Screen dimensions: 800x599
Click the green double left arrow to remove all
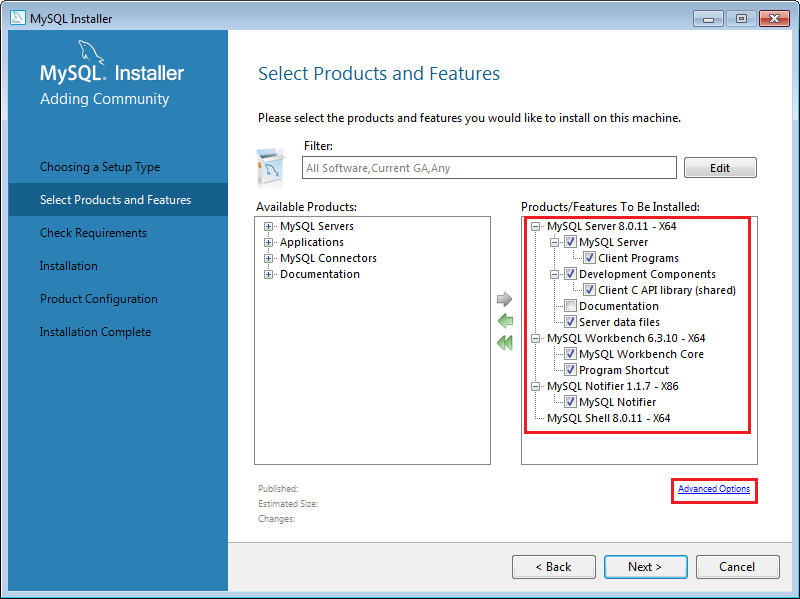[505, 343]
